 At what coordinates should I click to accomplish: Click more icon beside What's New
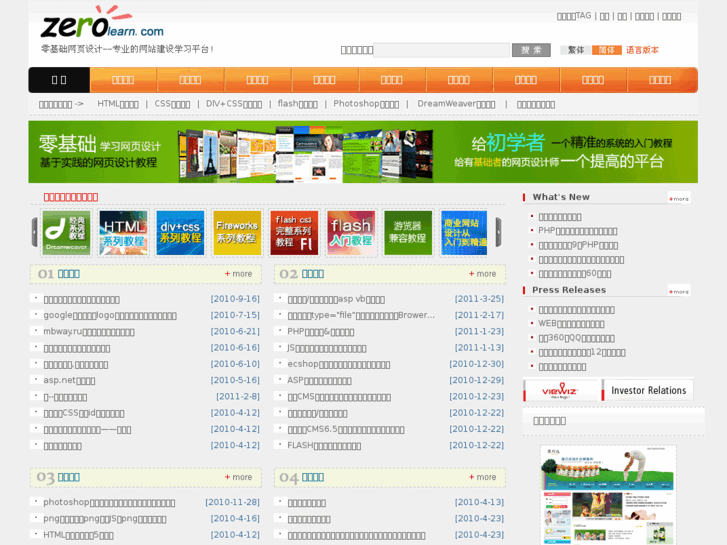[x=679, y=199]
